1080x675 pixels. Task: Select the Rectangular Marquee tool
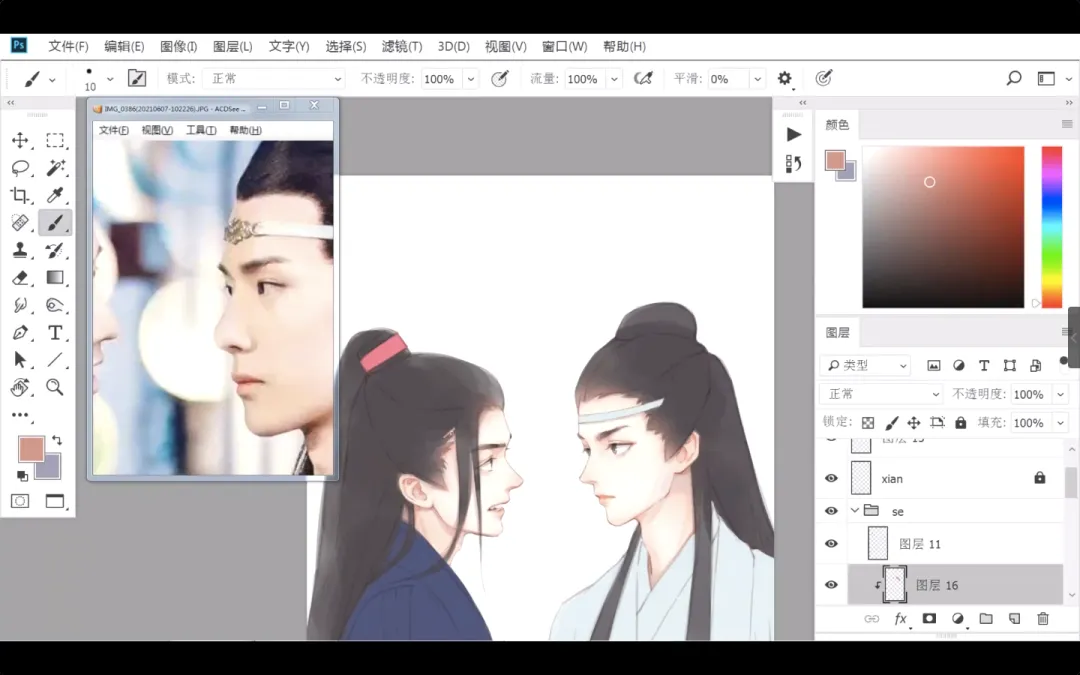55,141
